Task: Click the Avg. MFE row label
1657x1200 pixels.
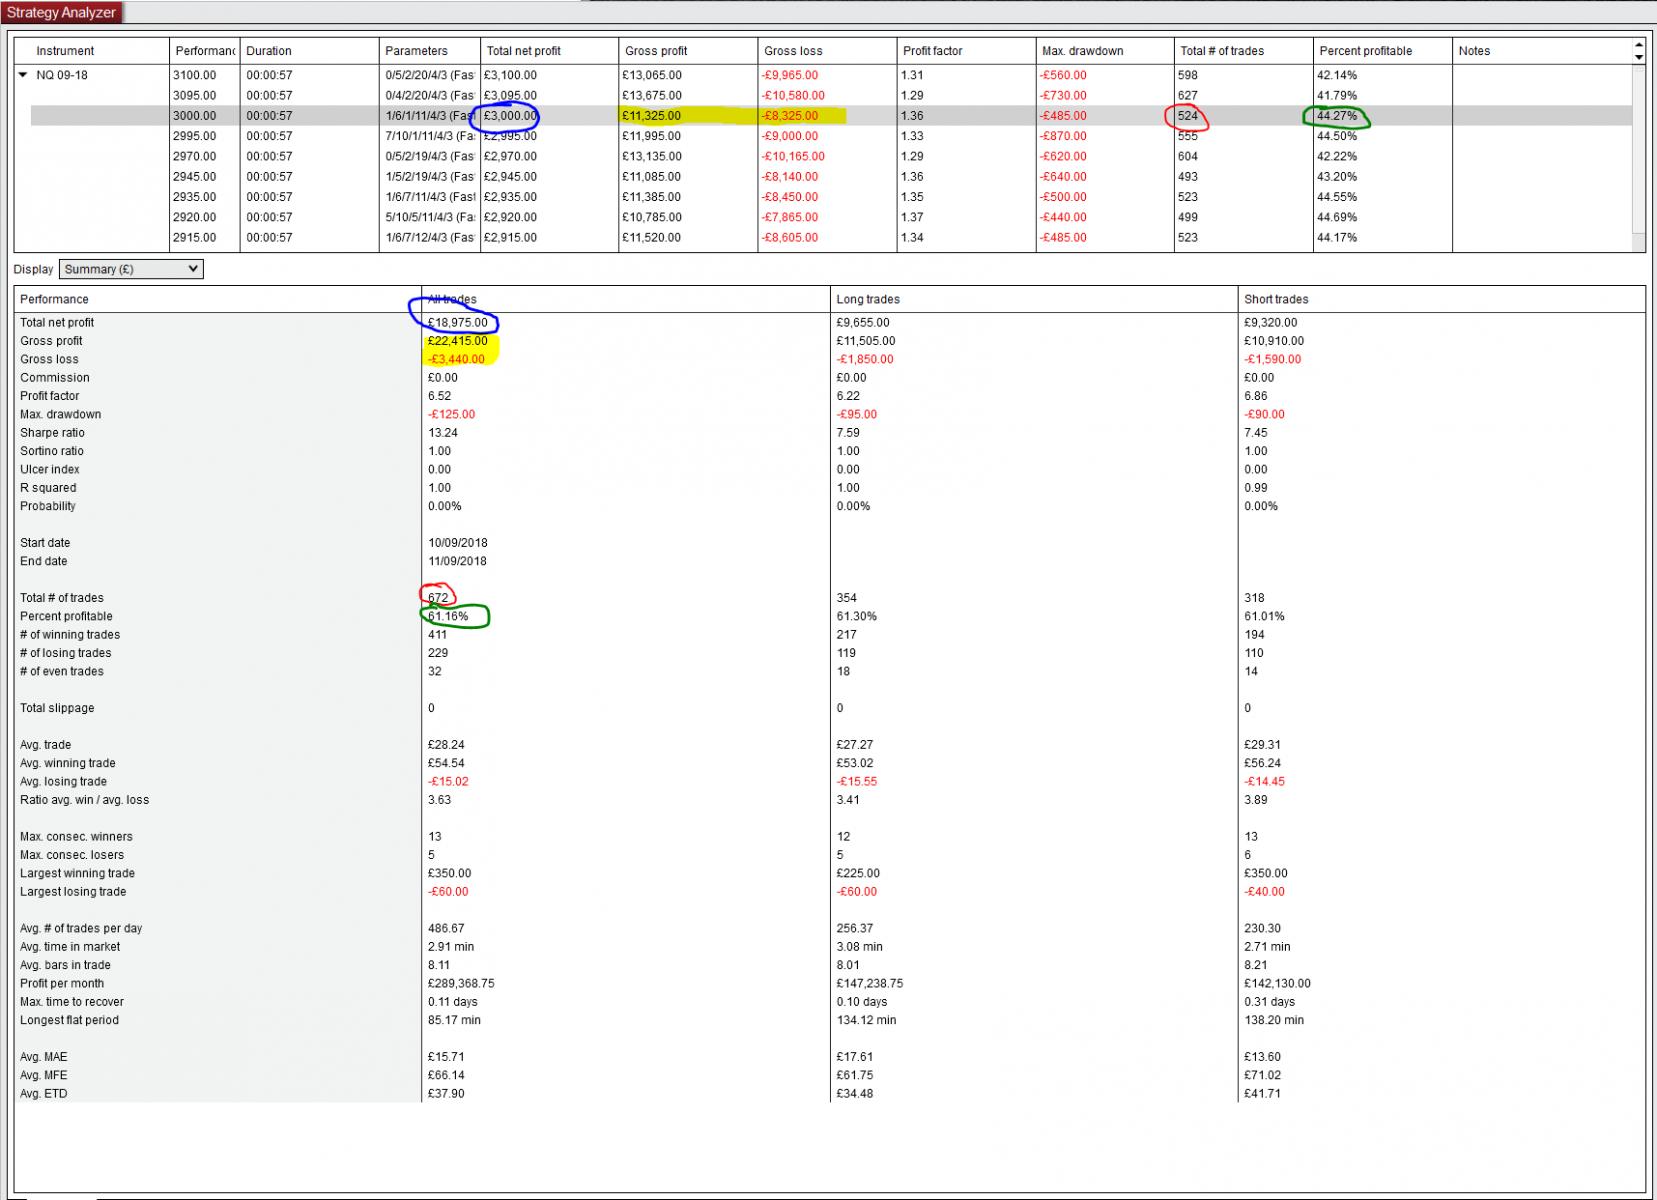Action: [44, 1075]
